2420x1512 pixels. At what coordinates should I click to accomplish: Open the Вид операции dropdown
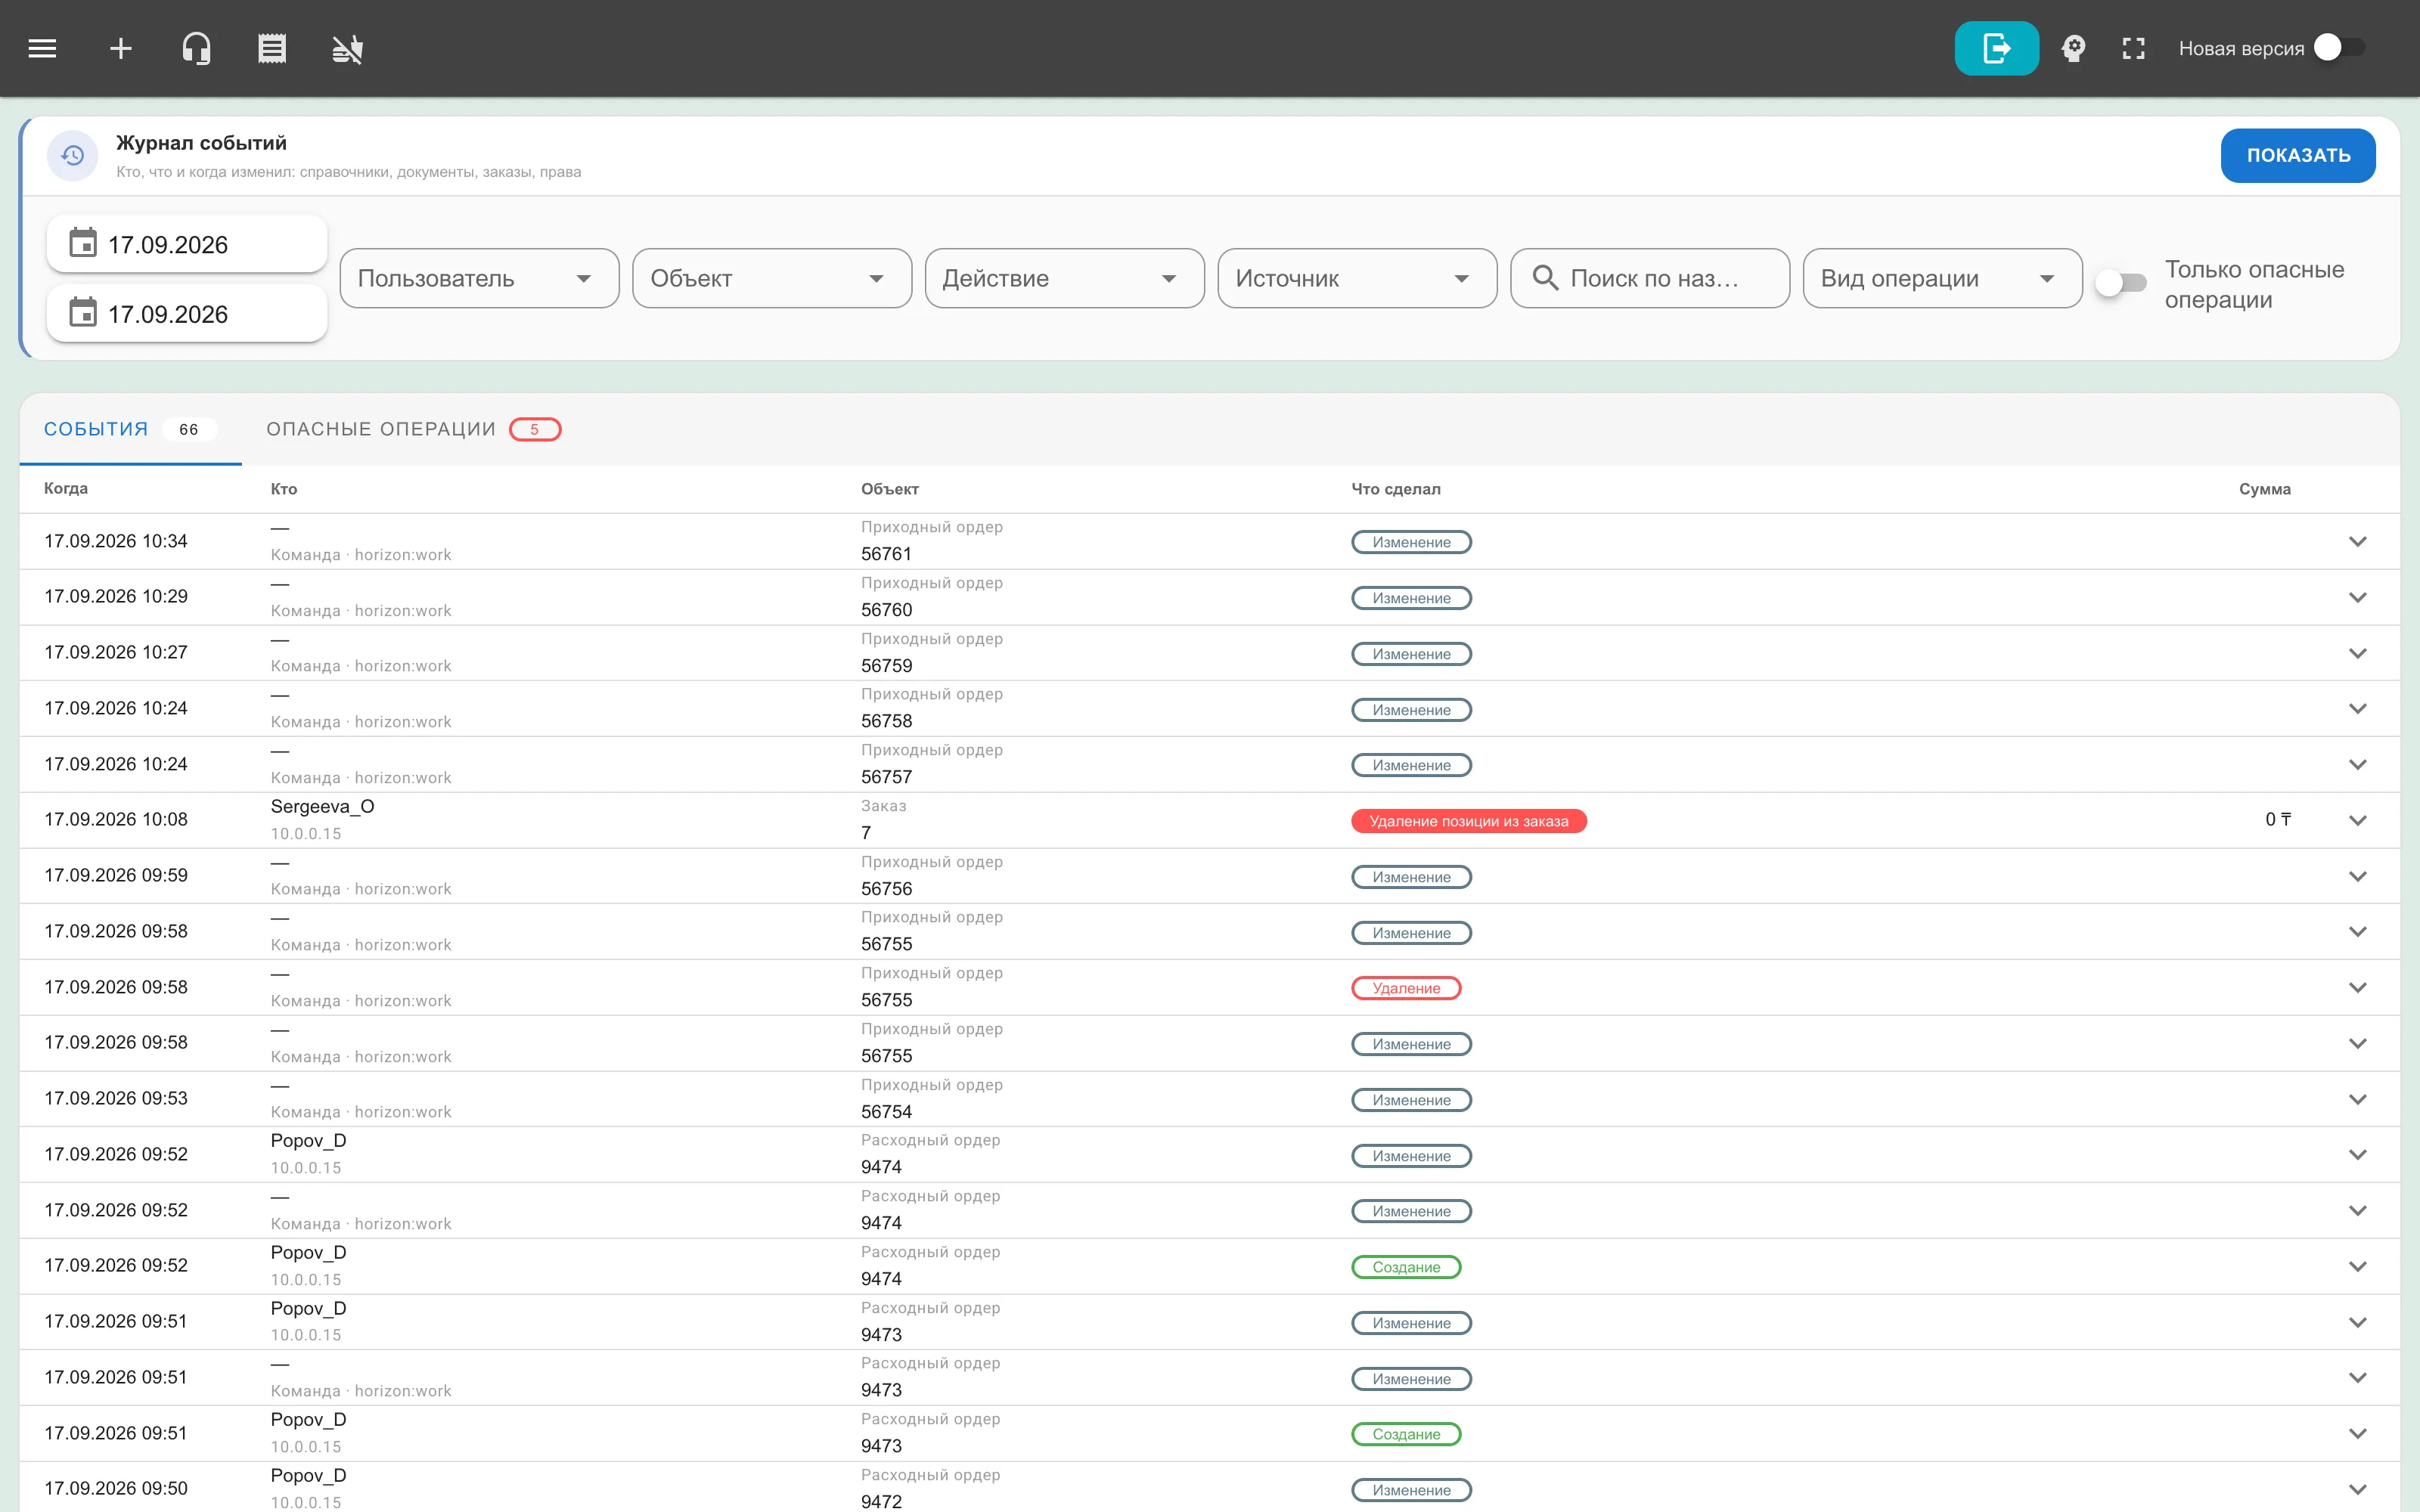(x=1942, y=278)
